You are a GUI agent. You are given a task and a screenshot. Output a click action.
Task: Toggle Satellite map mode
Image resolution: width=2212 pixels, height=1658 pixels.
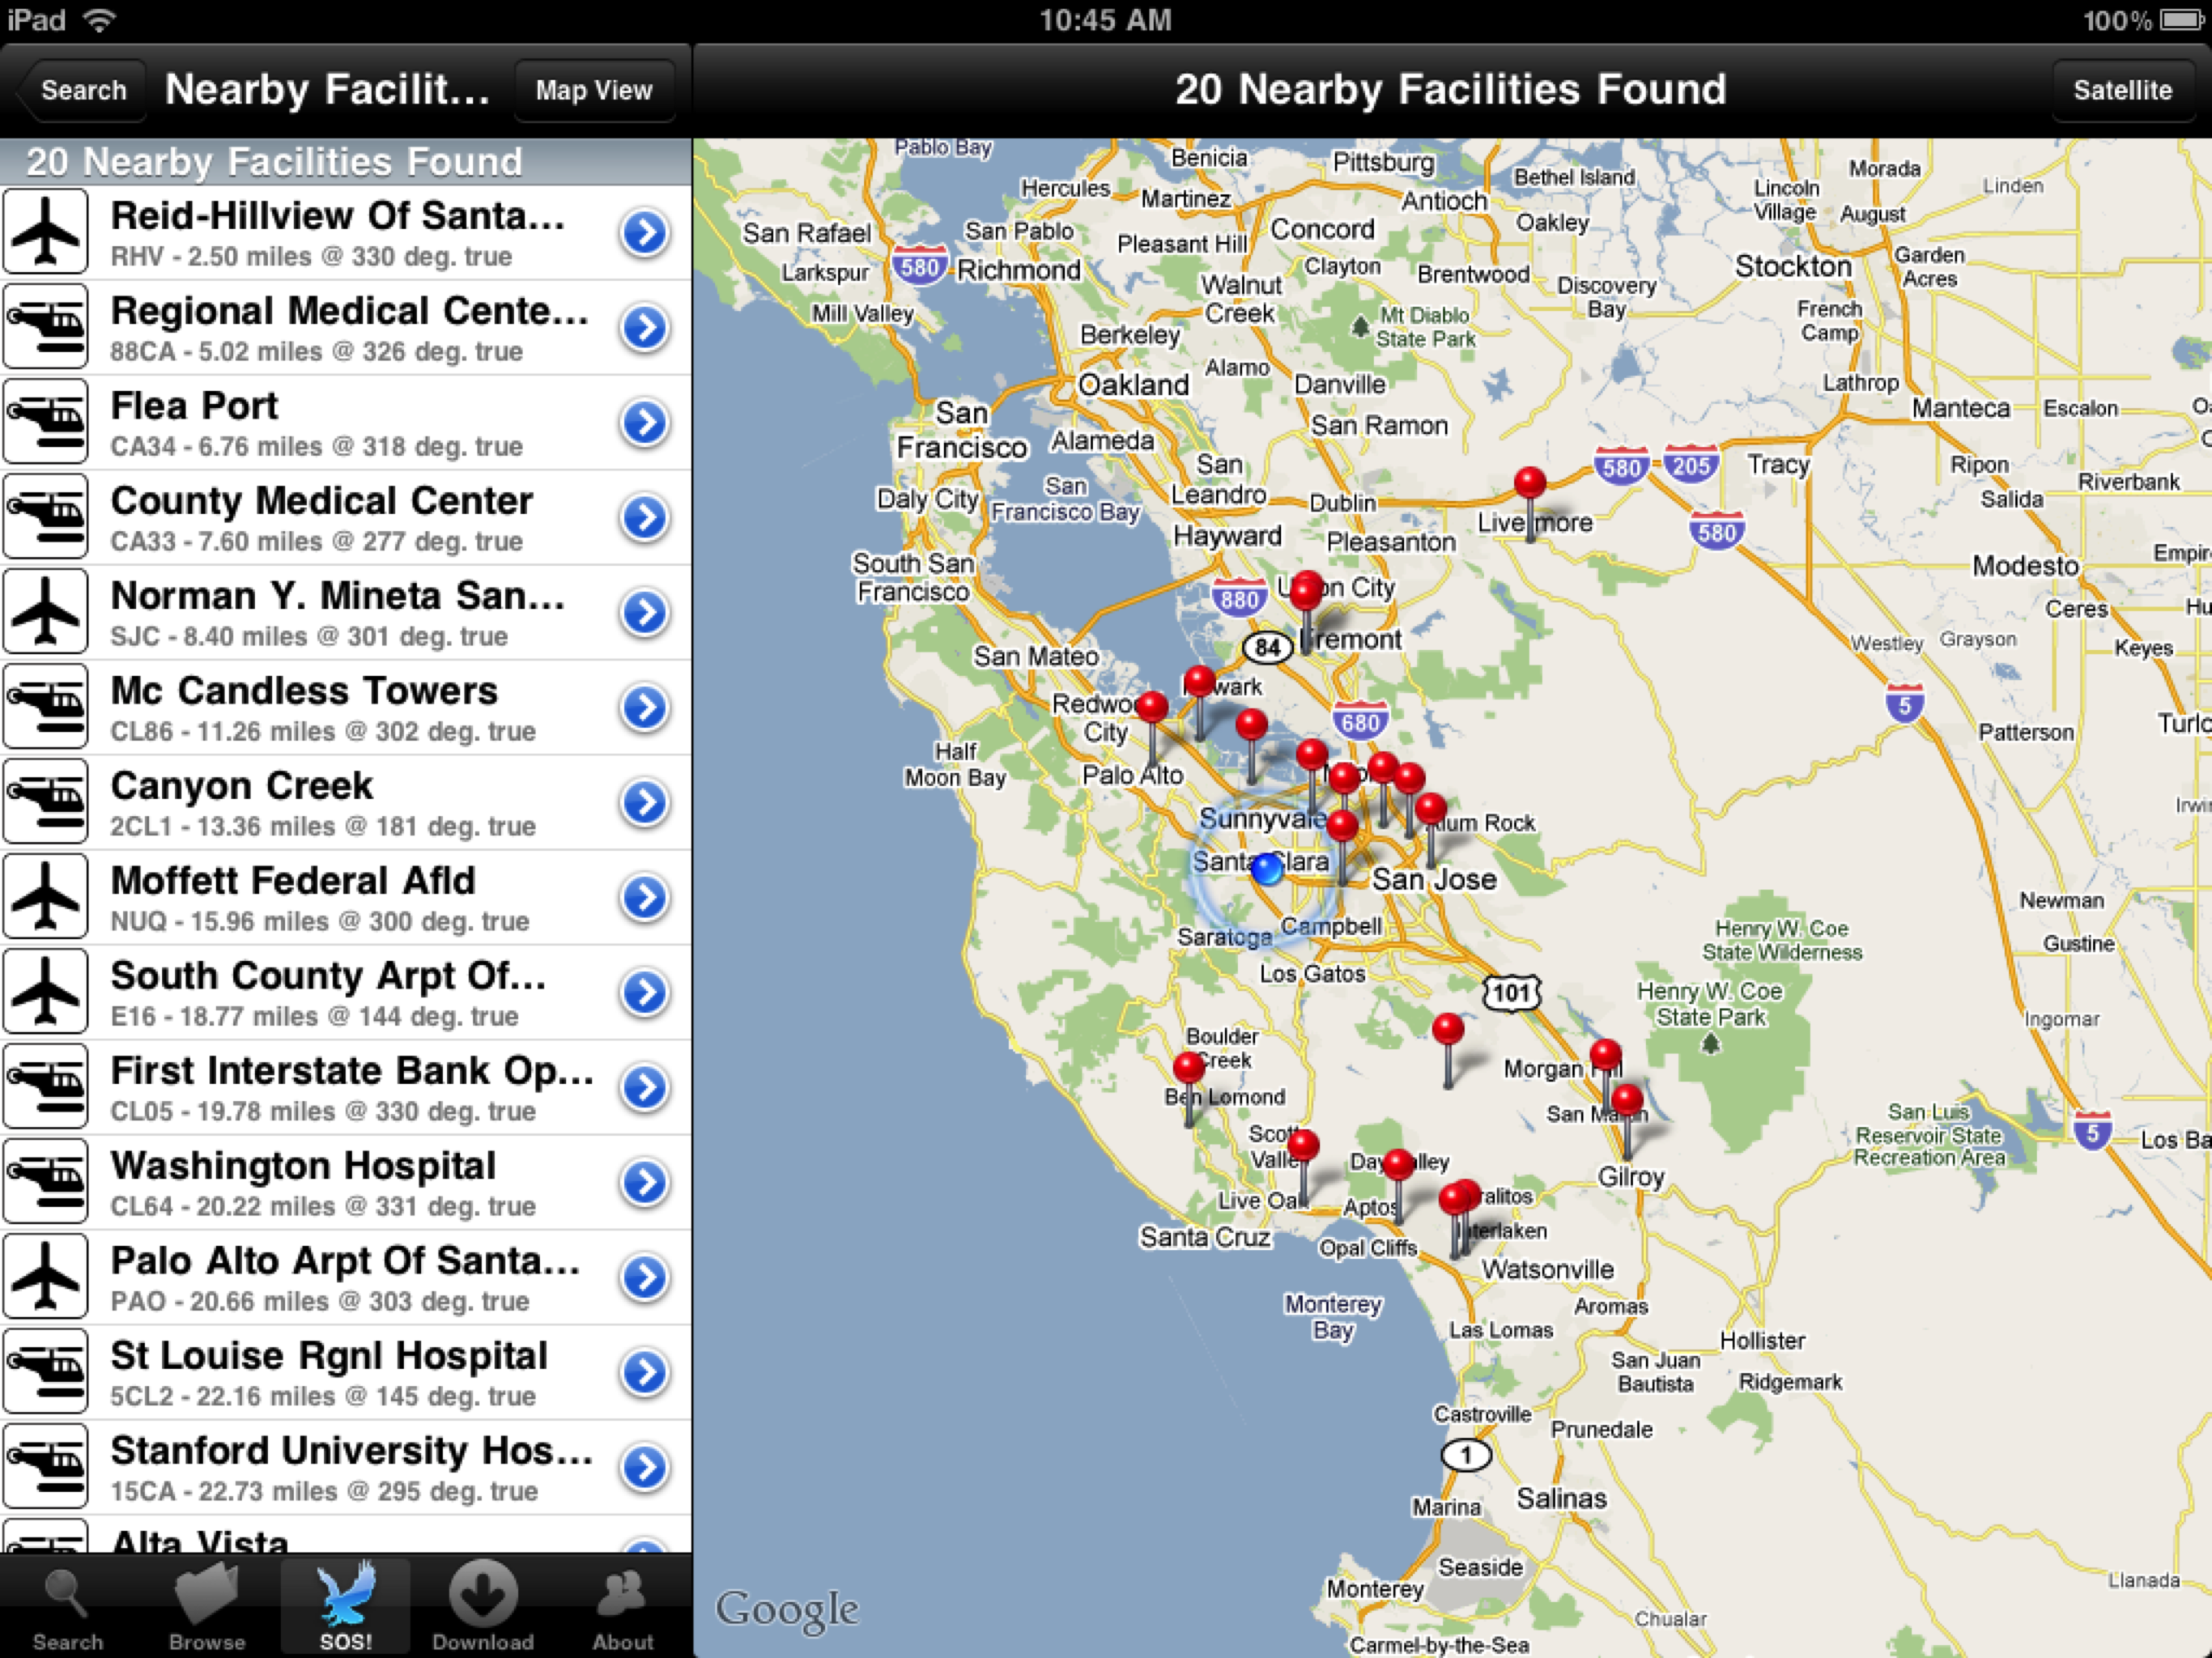click(x=2122, y=90)
